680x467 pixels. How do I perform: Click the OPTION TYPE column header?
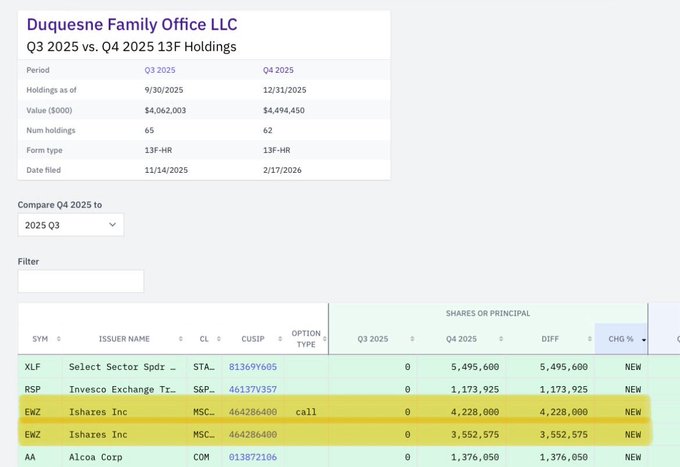305,339
